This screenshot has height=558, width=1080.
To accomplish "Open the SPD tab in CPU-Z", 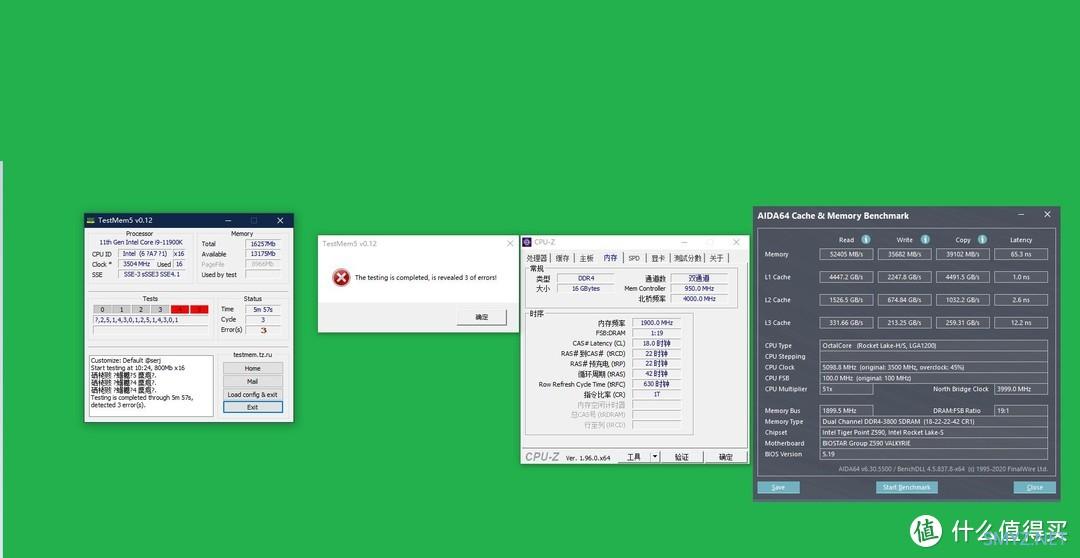I will pos(634,258).
